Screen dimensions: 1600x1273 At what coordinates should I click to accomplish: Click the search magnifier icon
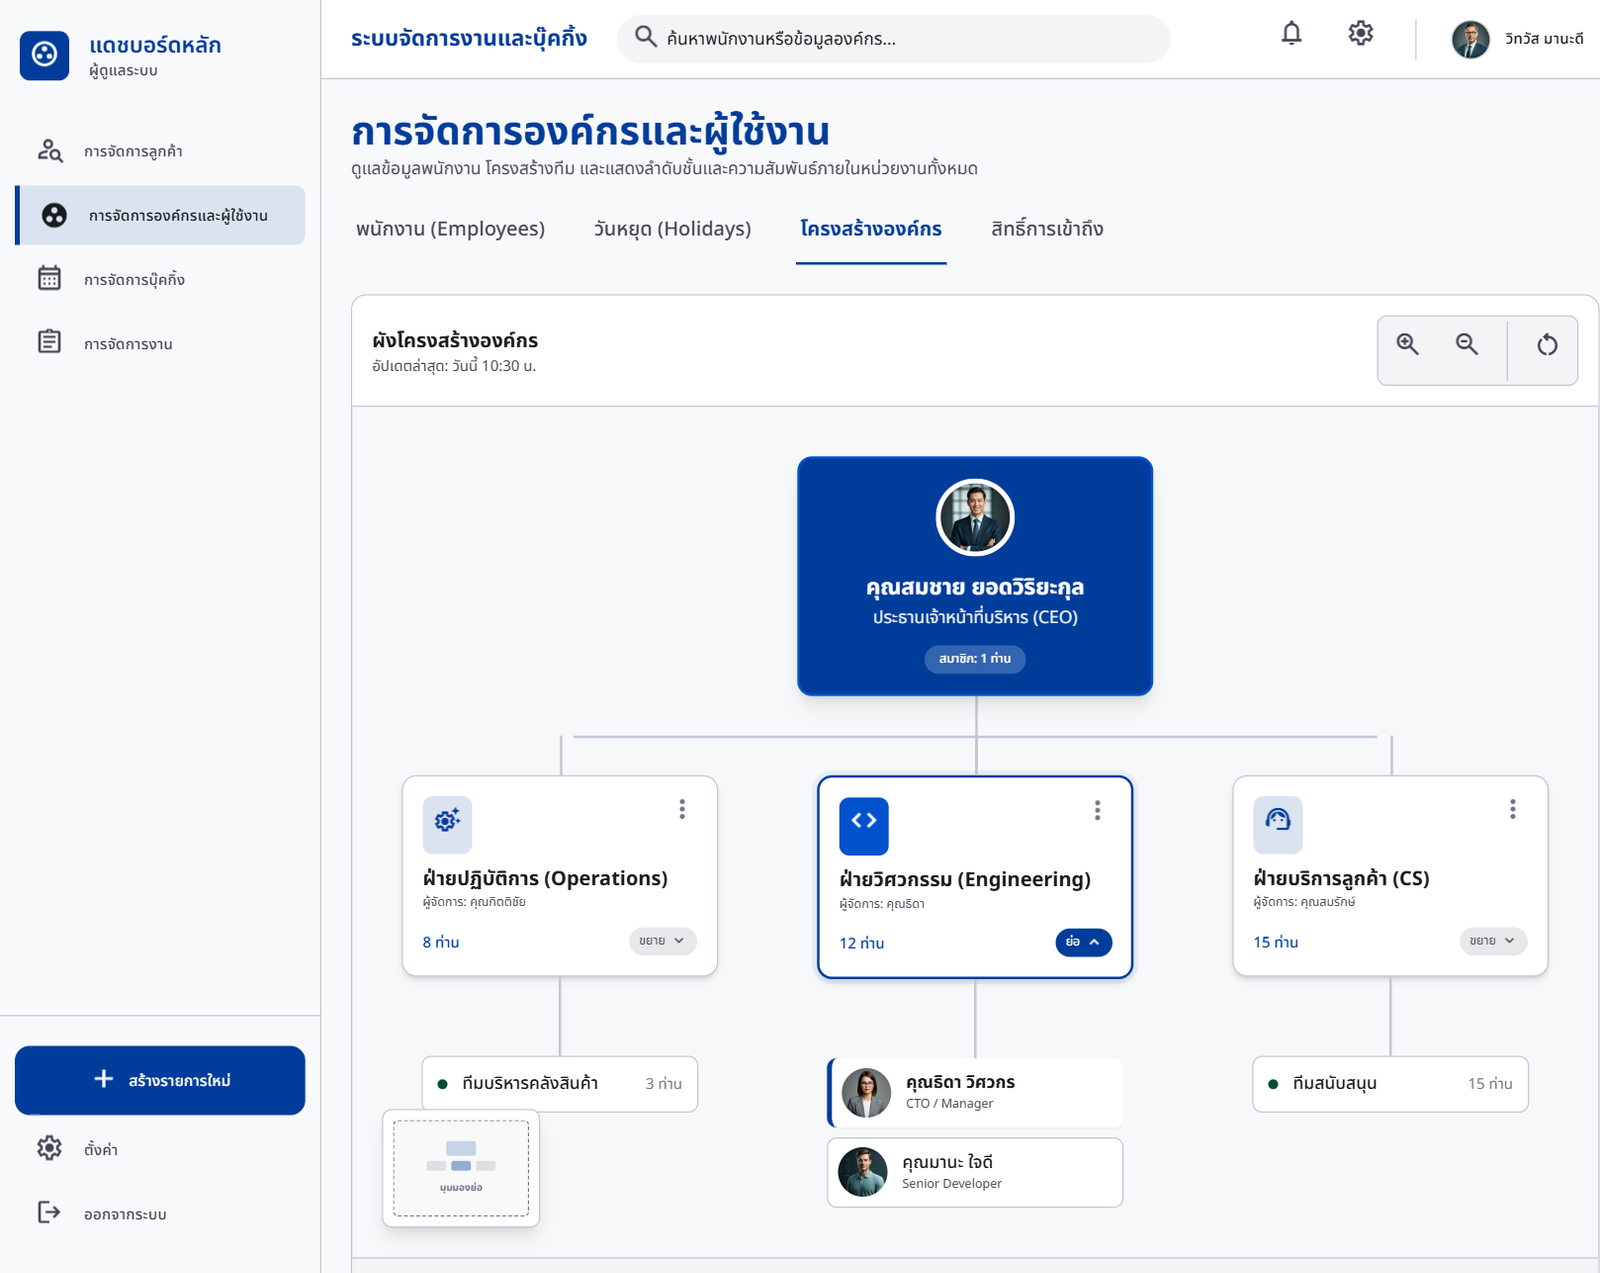(x=646, y=37)
